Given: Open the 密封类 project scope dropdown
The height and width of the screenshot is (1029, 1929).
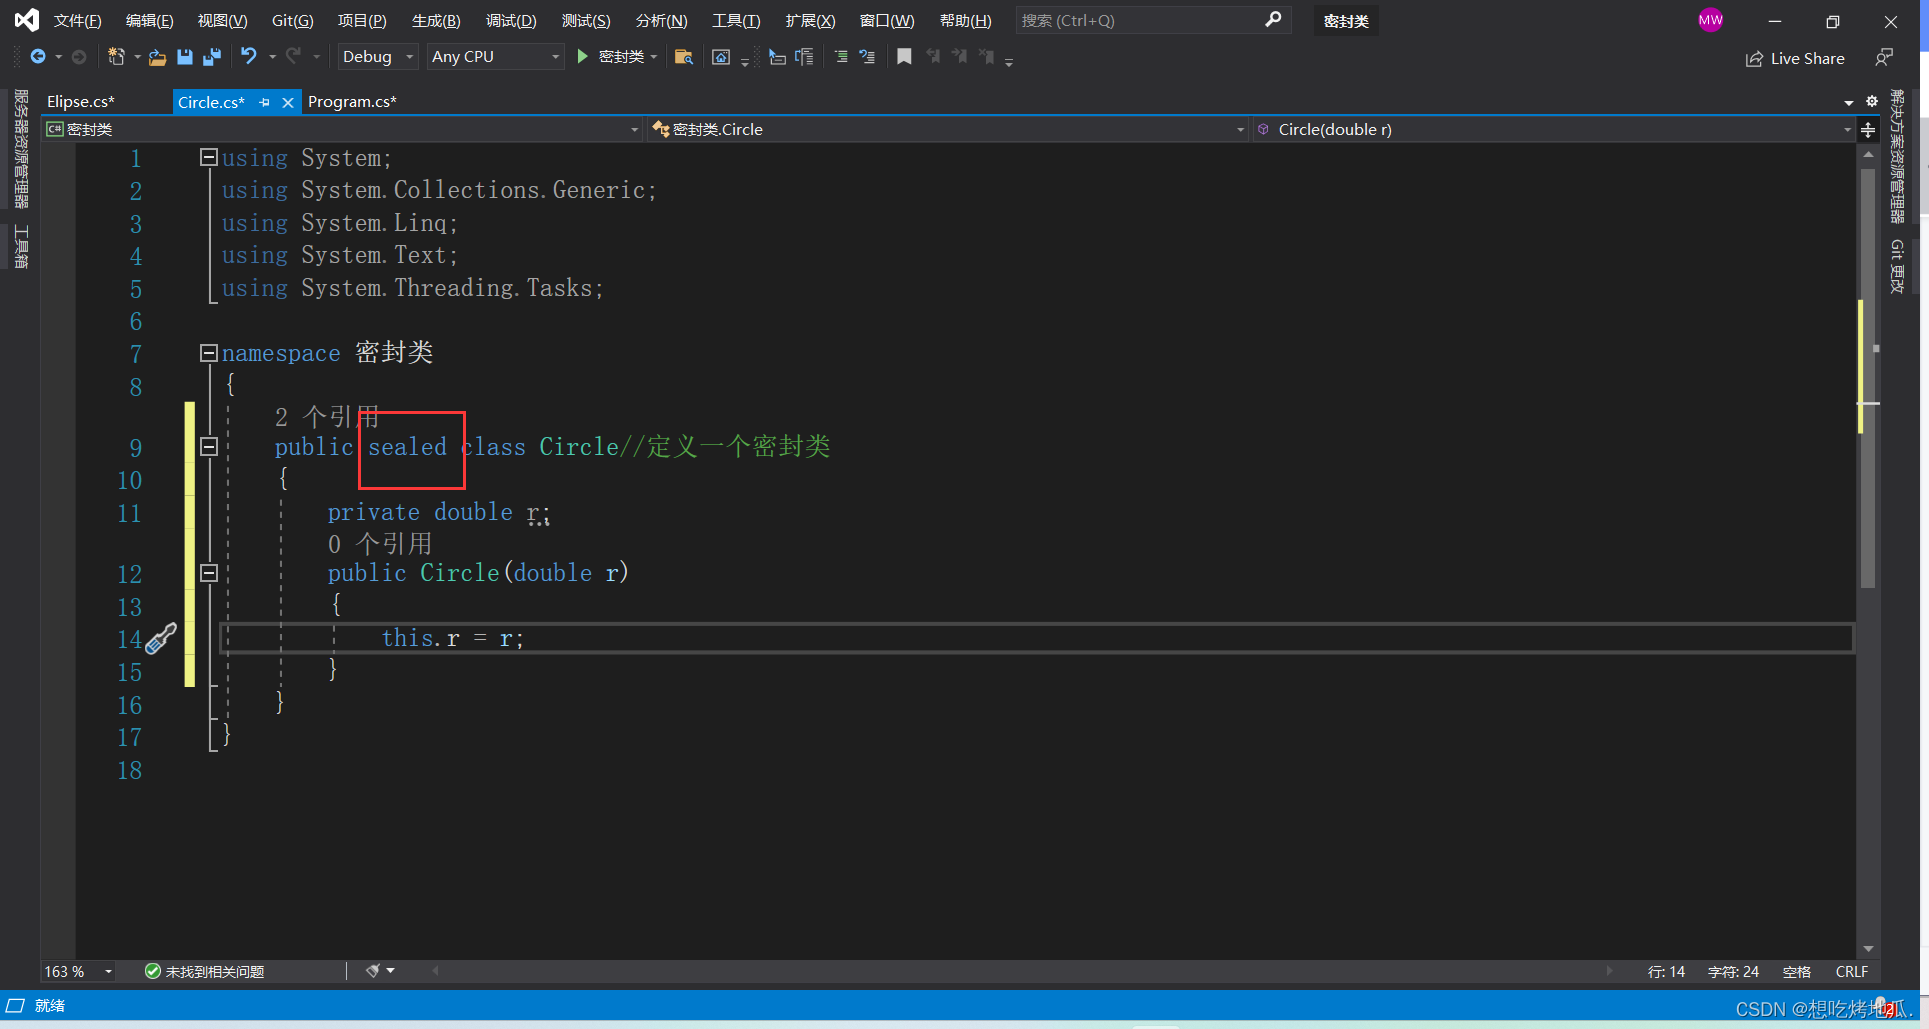Looking at the screenshot, I should (x=343, y=129).
